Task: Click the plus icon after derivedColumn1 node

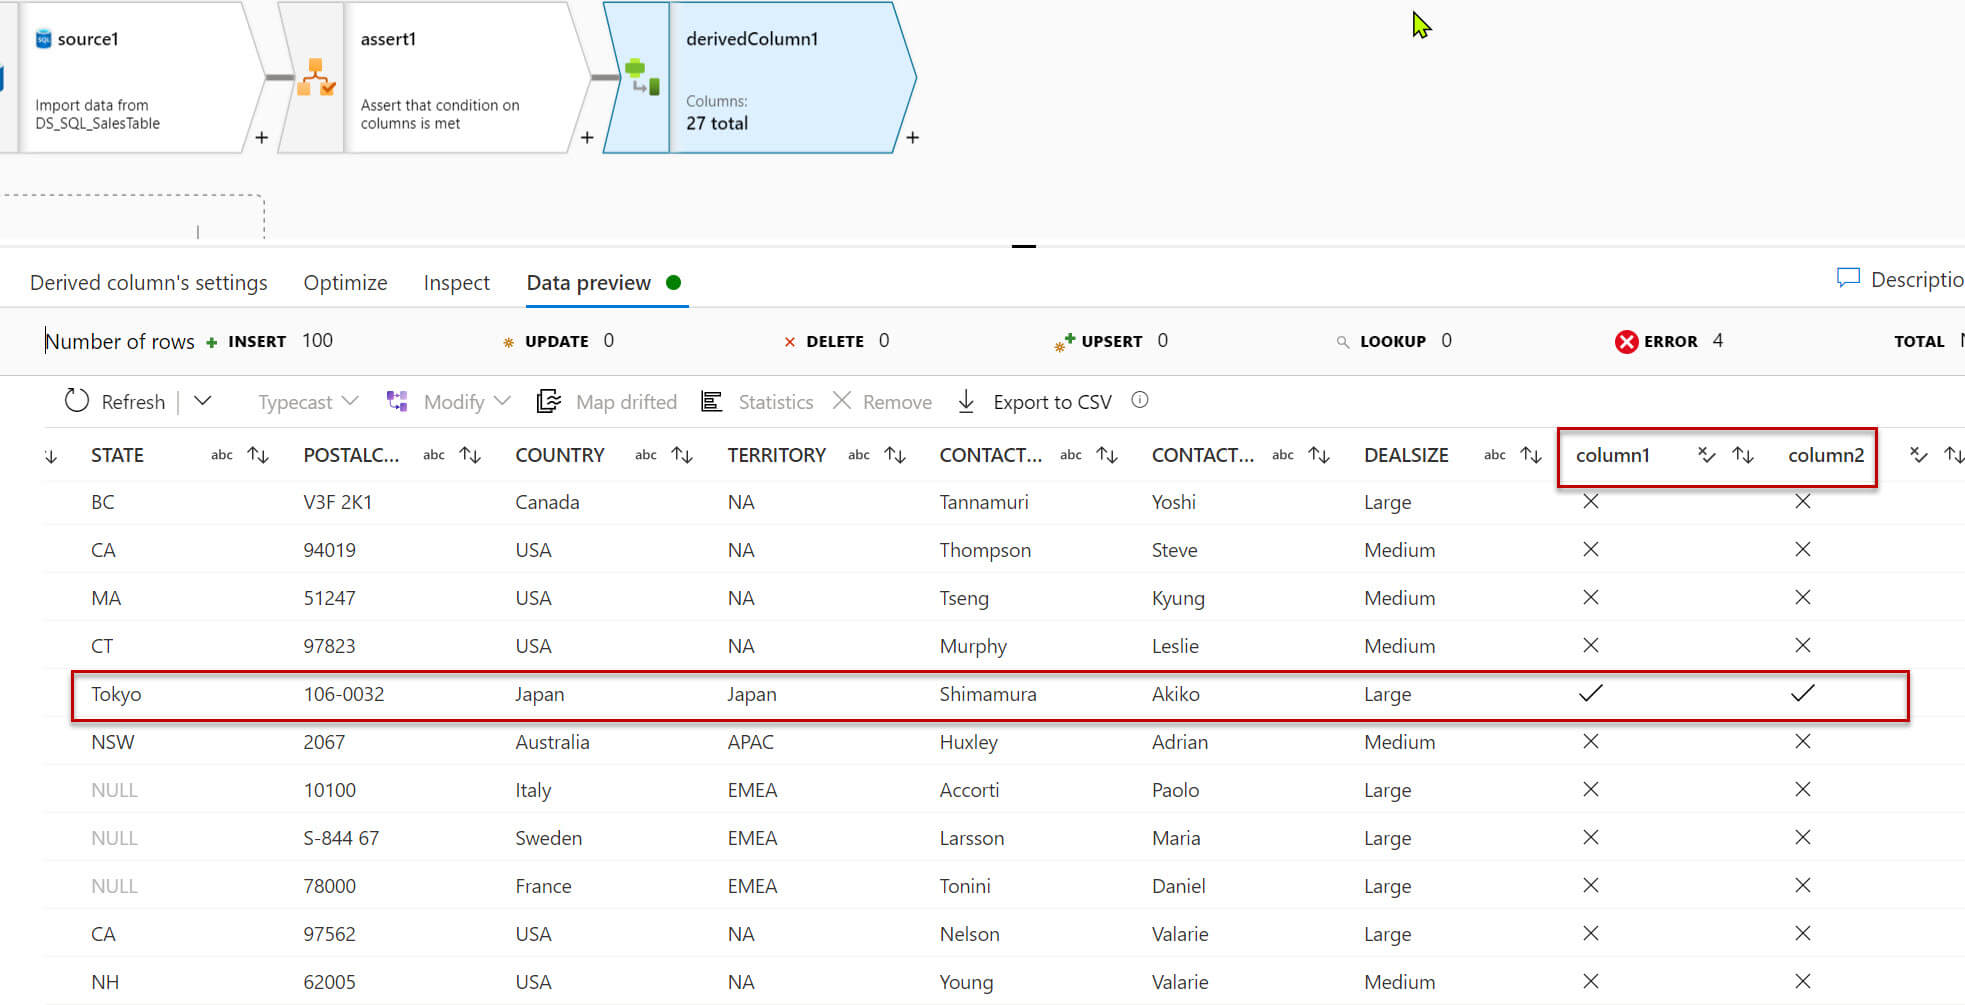Action: (912, 138)
